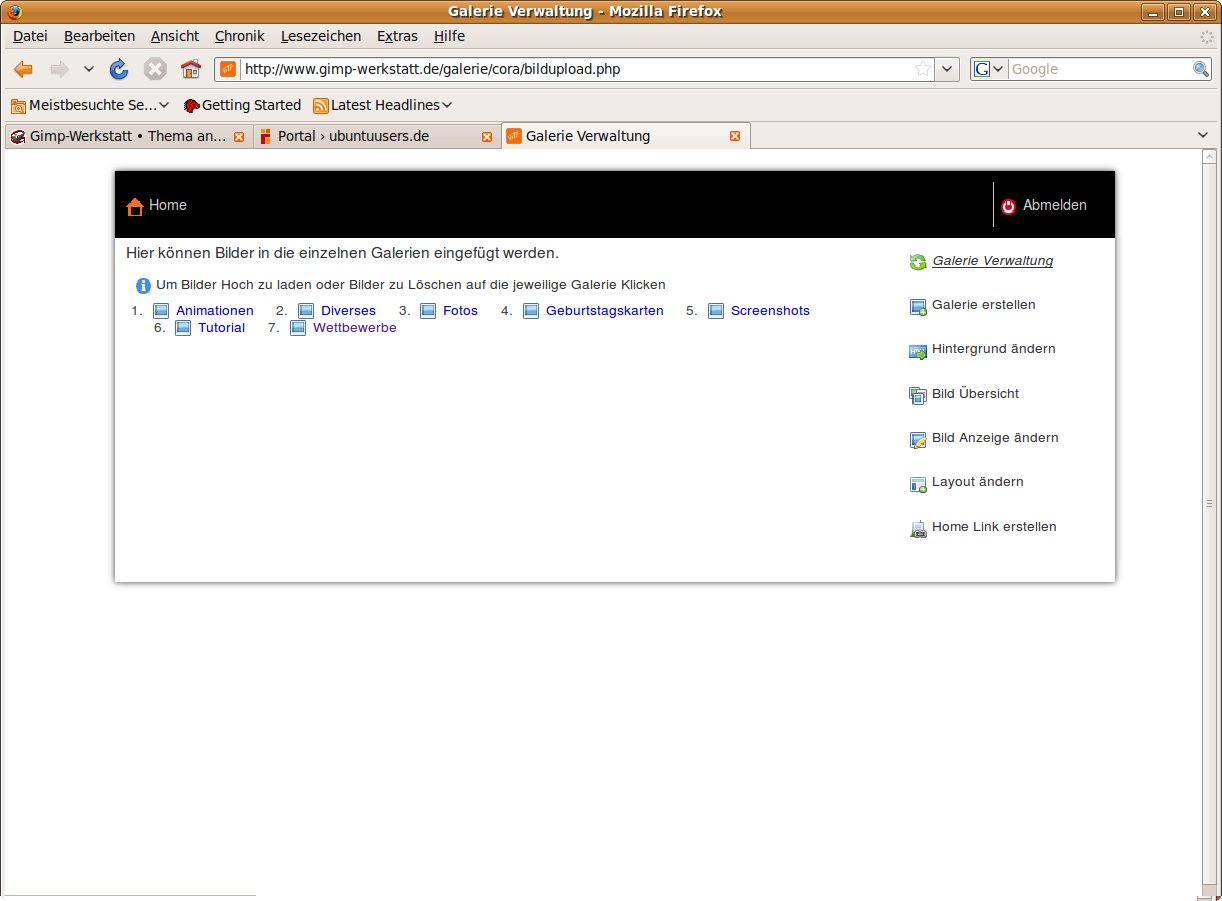Click the stop loading button
The width and height of the screenshot is (1222, 901).
tap(155, 69)
